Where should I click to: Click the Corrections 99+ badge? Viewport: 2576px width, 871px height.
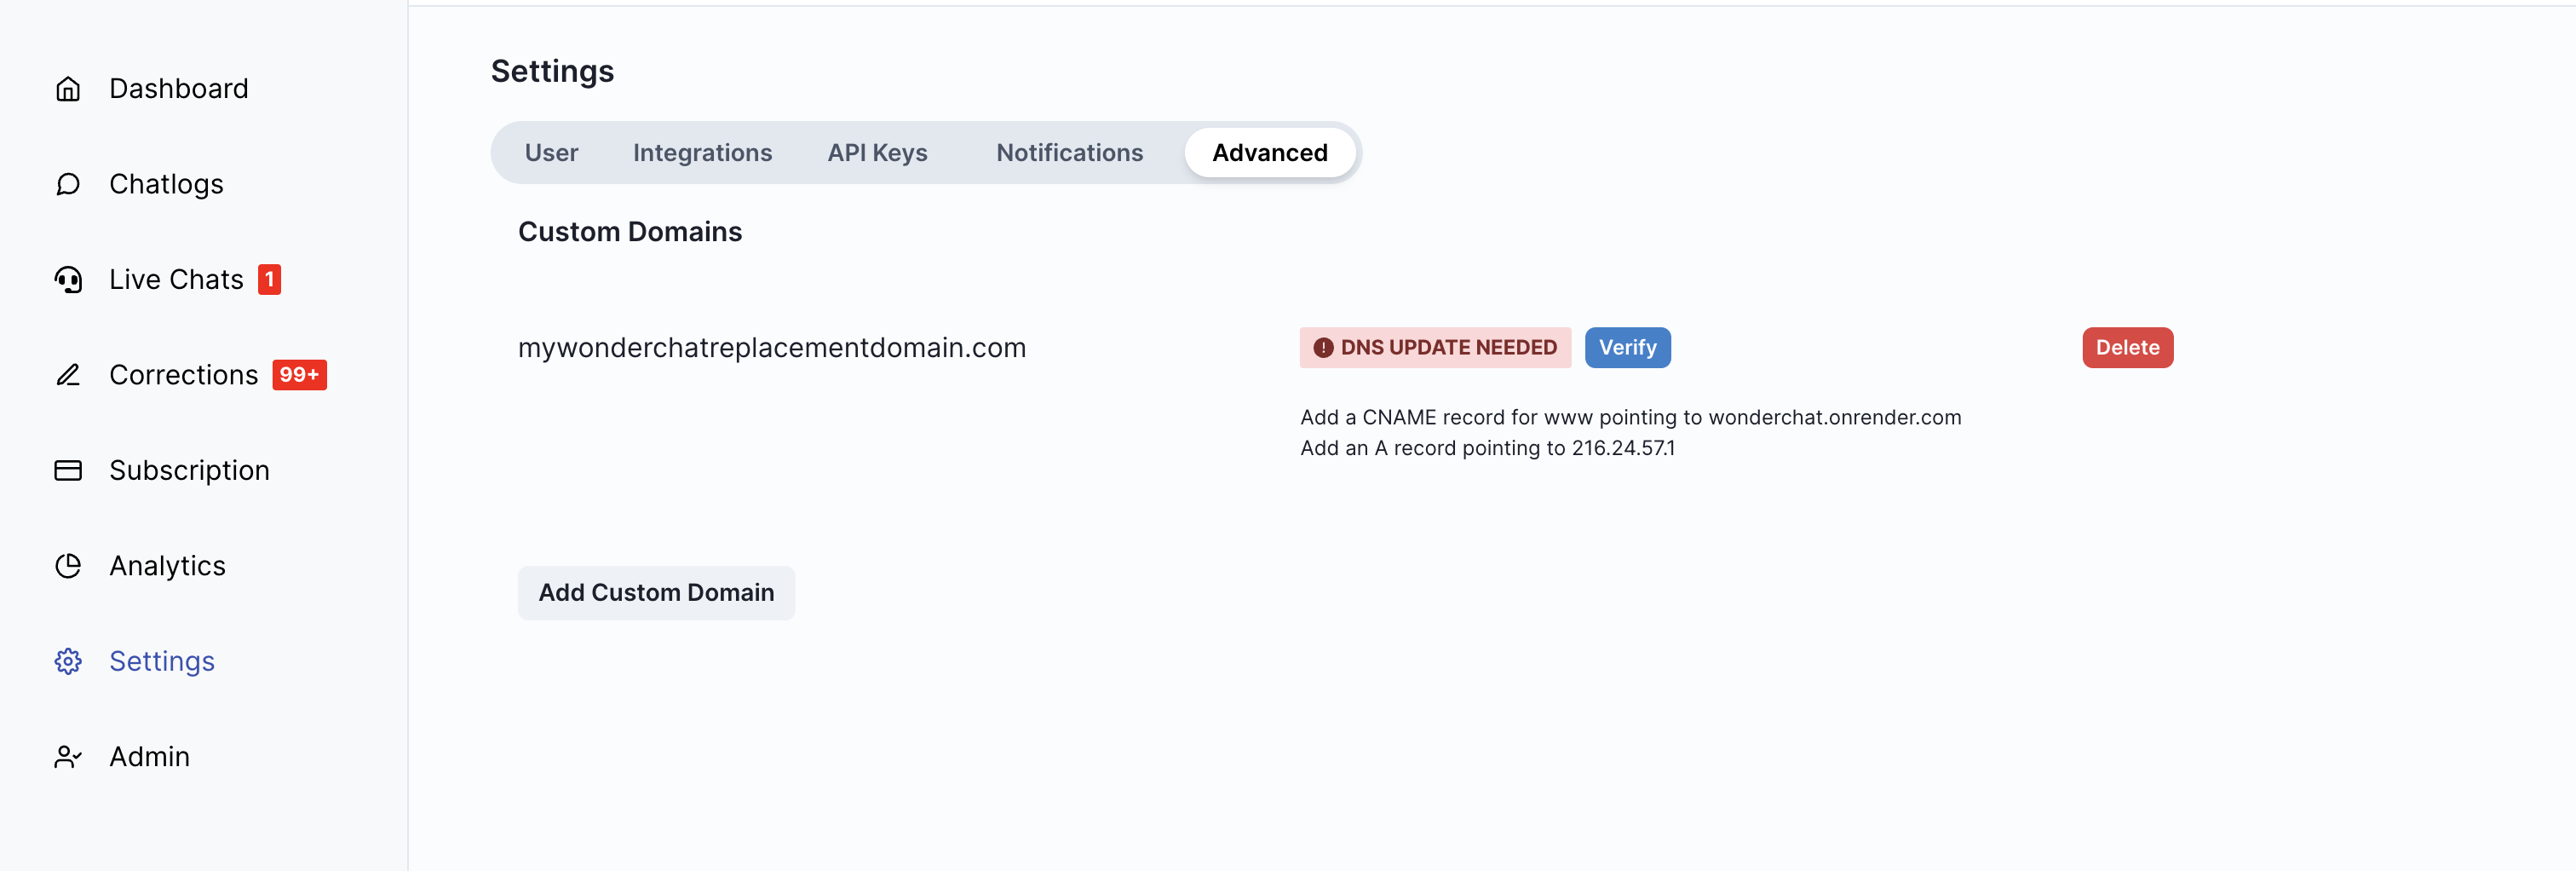click(x=299, y=375)
